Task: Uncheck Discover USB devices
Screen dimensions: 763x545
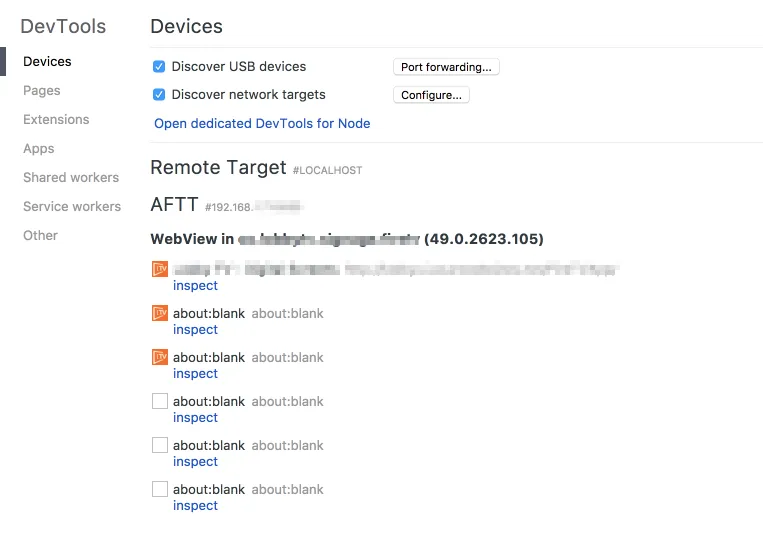Action: tap(158, 67)
